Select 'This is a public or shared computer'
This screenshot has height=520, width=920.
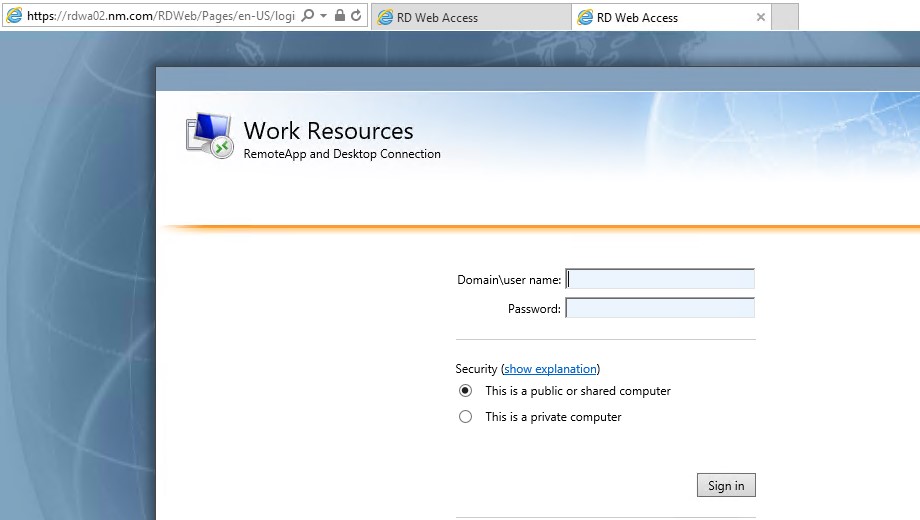pyautogui.click(x=465, y=391)
